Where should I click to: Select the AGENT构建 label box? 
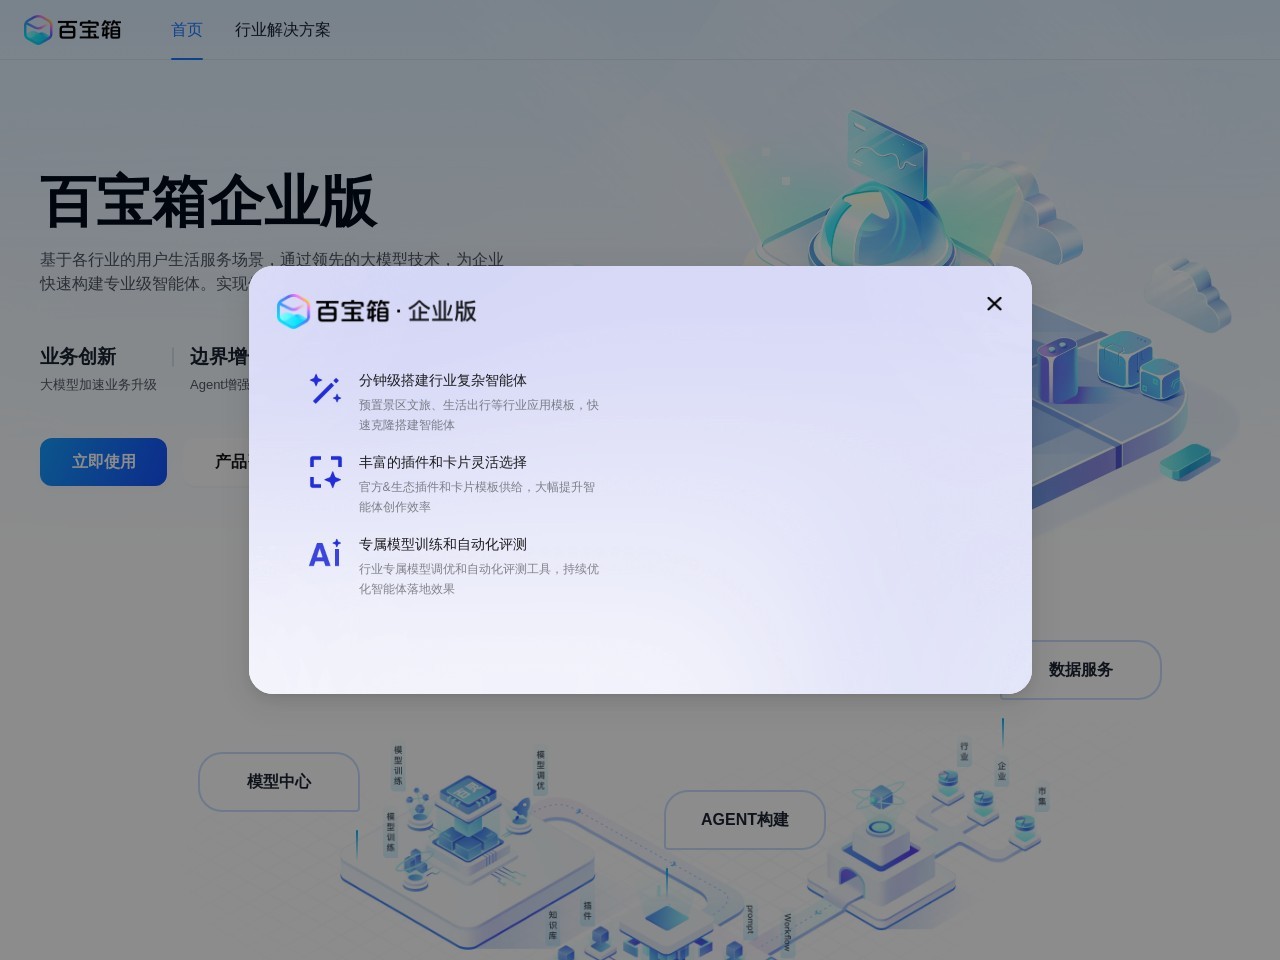pos(745,820)
